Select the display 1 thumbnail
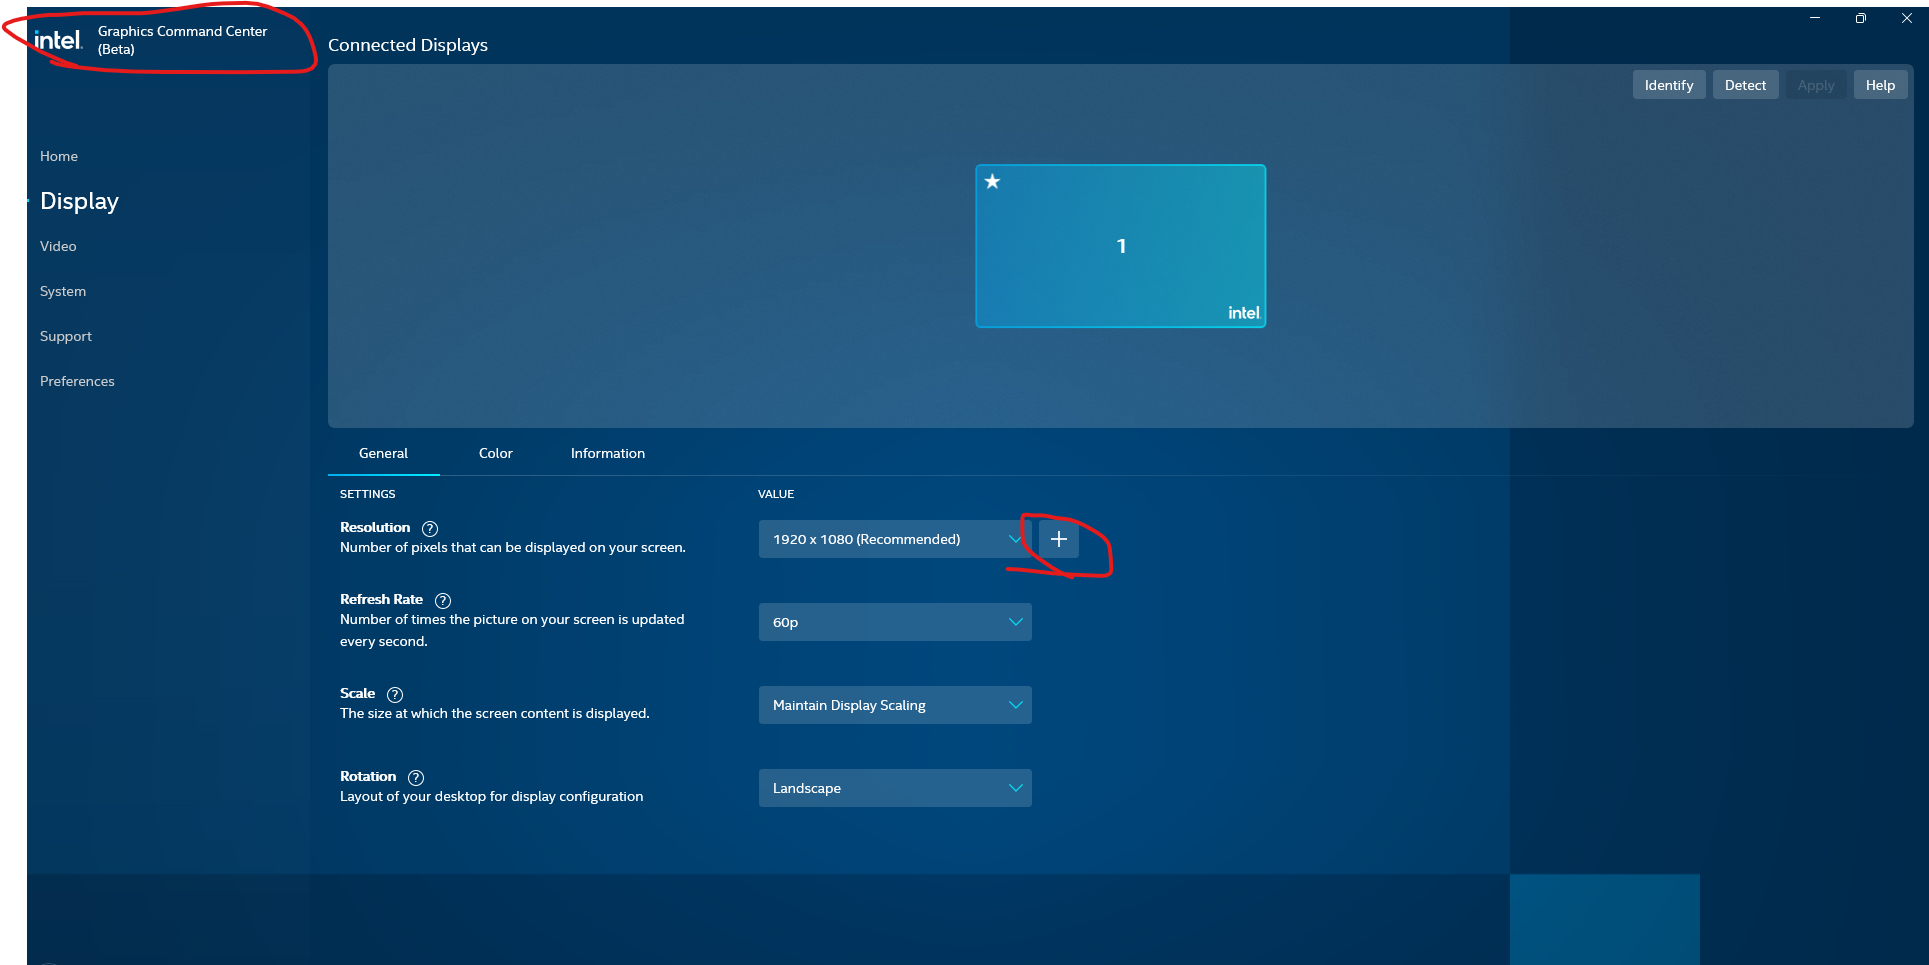 pyautogui.click(x=1120, y=246)
